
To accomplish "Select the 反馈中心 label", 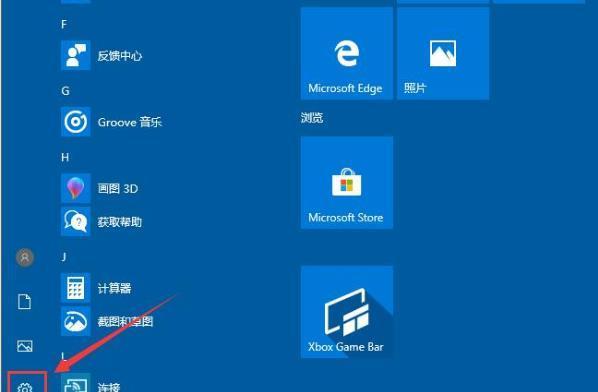I will click(119, 56).
